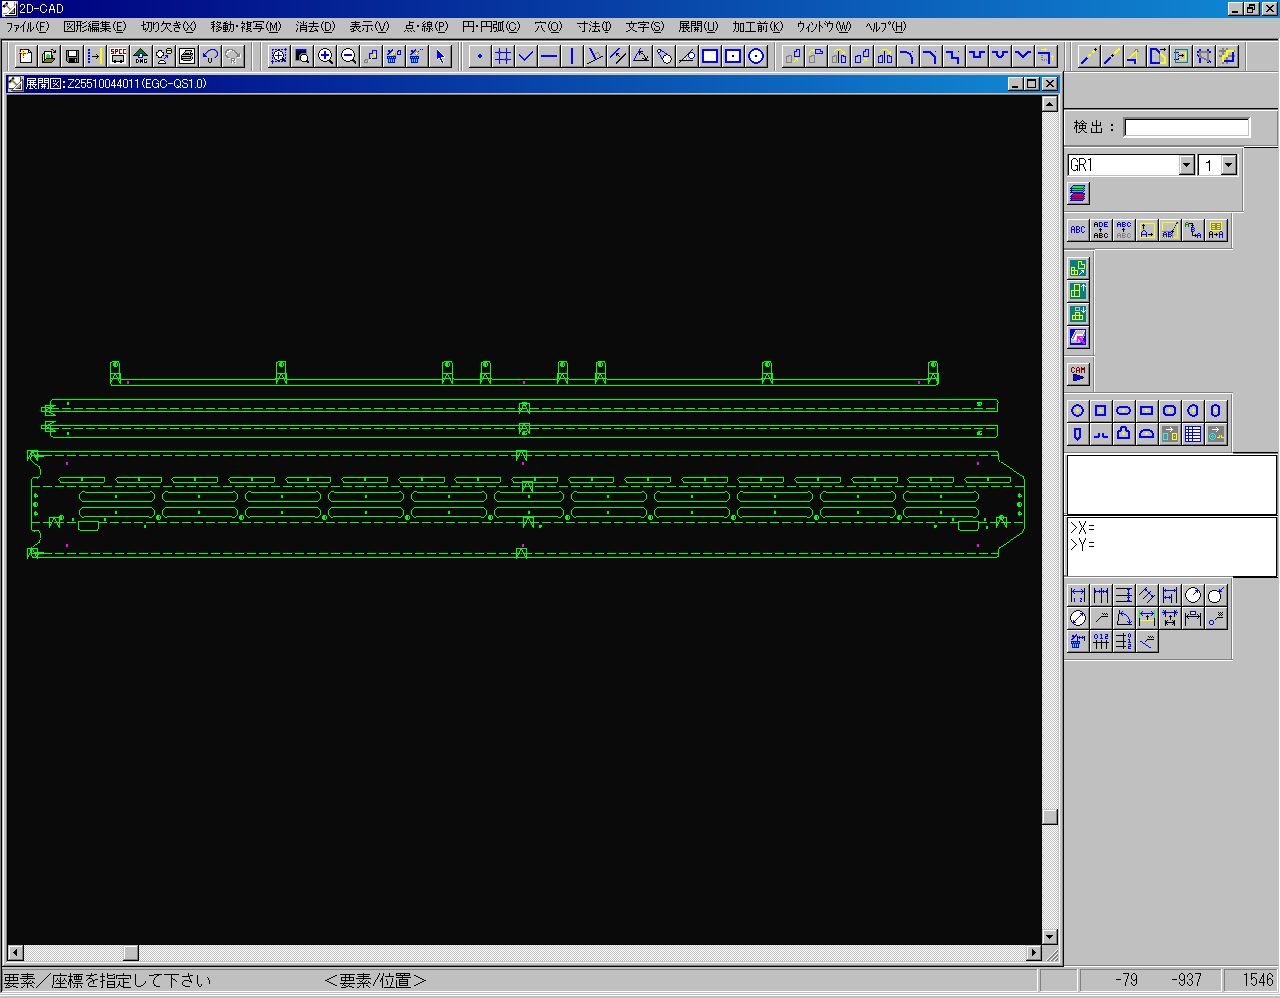Viewport: 1280px width, 998px height.
Task: Open the 展開(U) menu
Action: pos(698,27)
